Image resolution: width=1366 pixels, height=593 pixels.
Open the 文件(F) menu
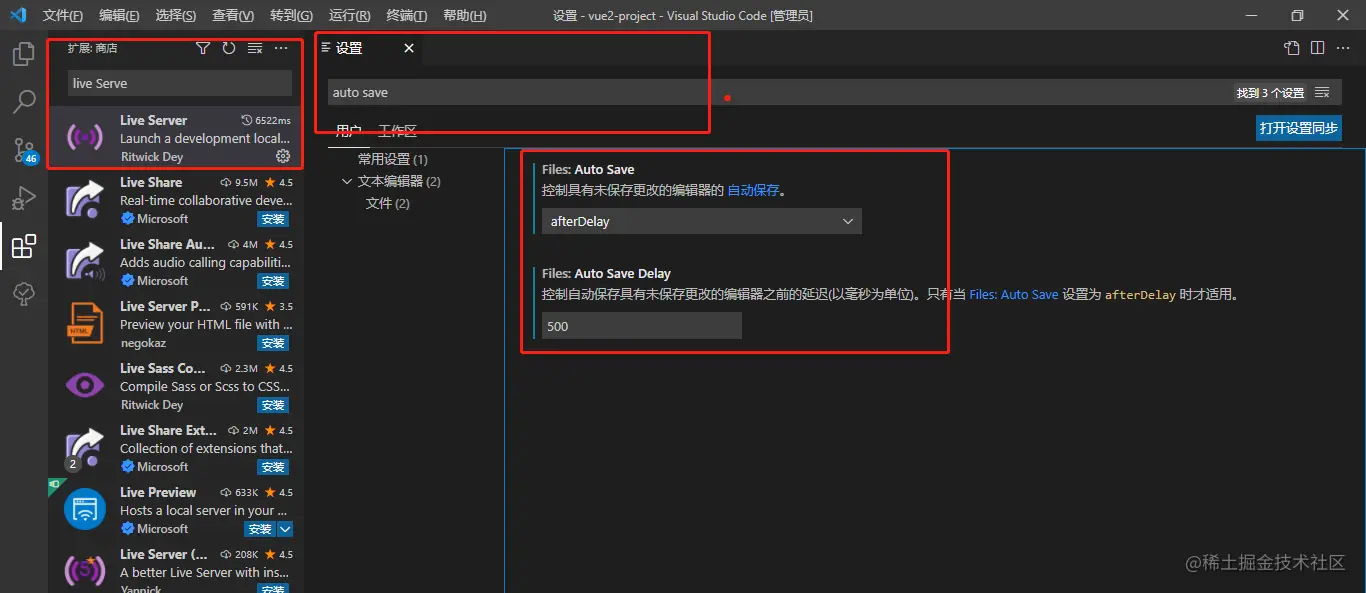coord(63,16)
